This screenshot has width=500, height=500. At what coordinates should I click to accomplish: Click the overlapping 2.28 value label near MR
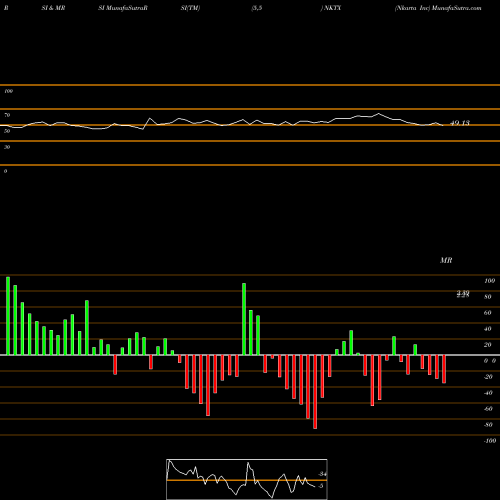pos(463,294)
